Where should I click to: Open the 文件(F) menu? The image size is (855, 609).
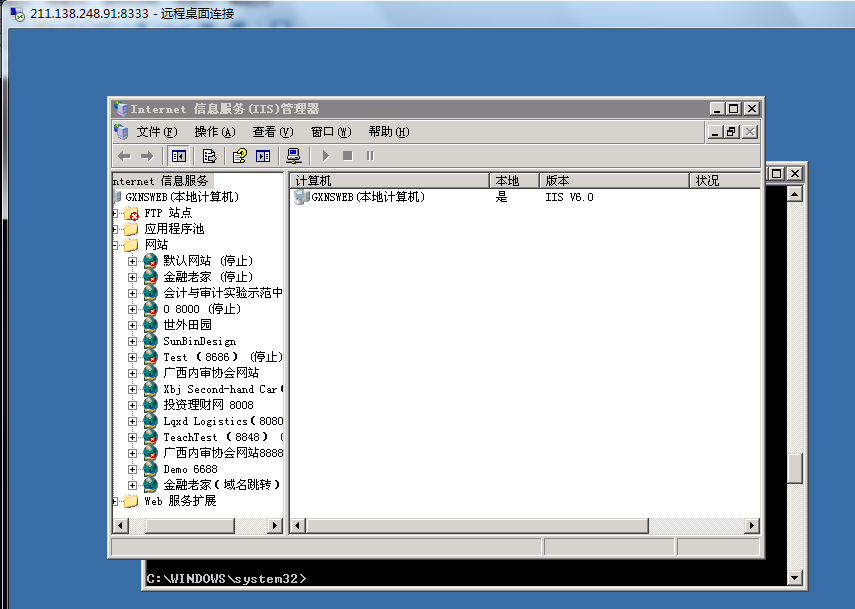click(x=156, y=132)
